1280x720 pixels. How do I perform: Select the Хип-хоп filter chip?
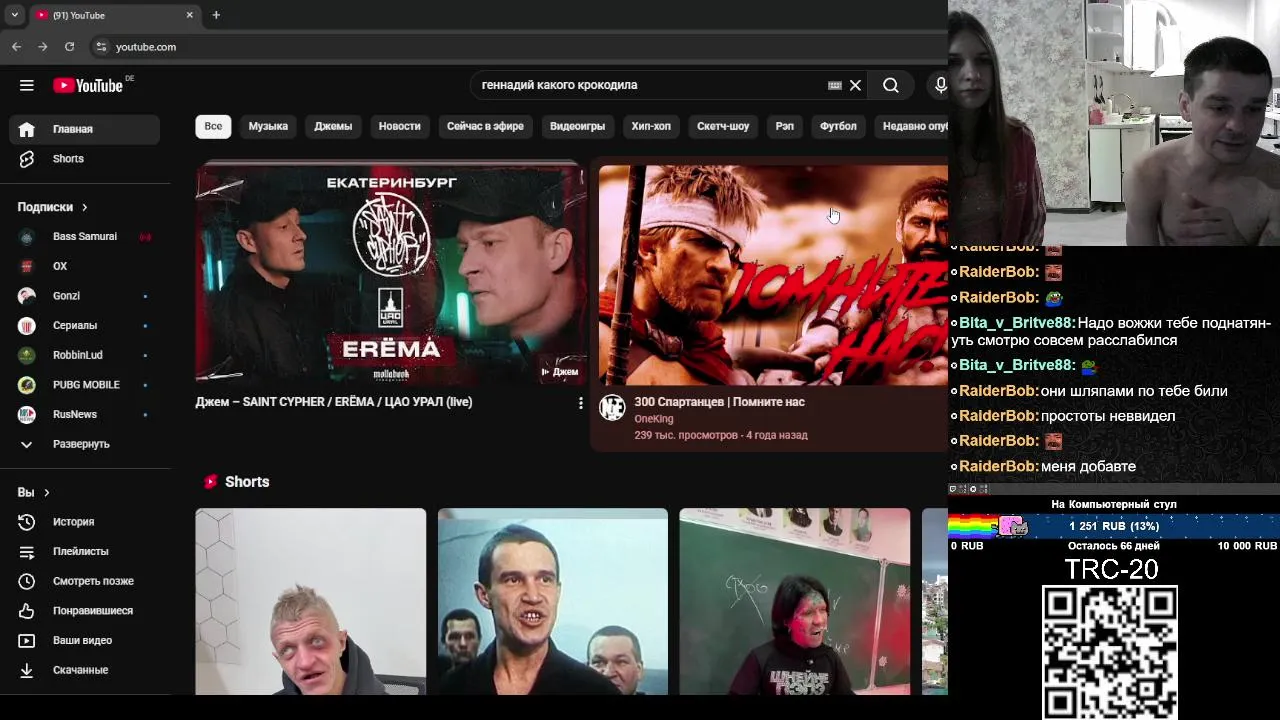pos(651,126)
